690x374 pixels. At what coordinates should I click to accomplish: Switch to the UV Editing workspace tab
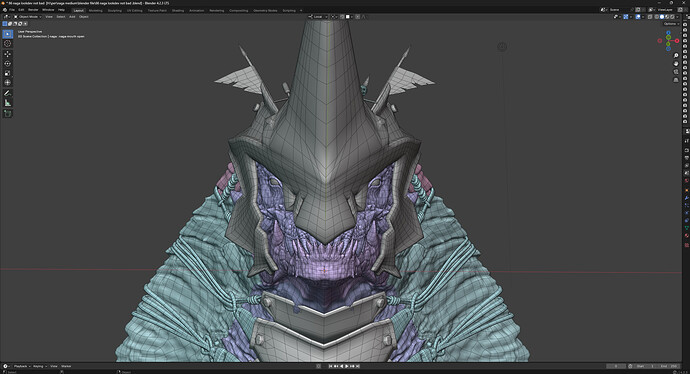[135, 10]
